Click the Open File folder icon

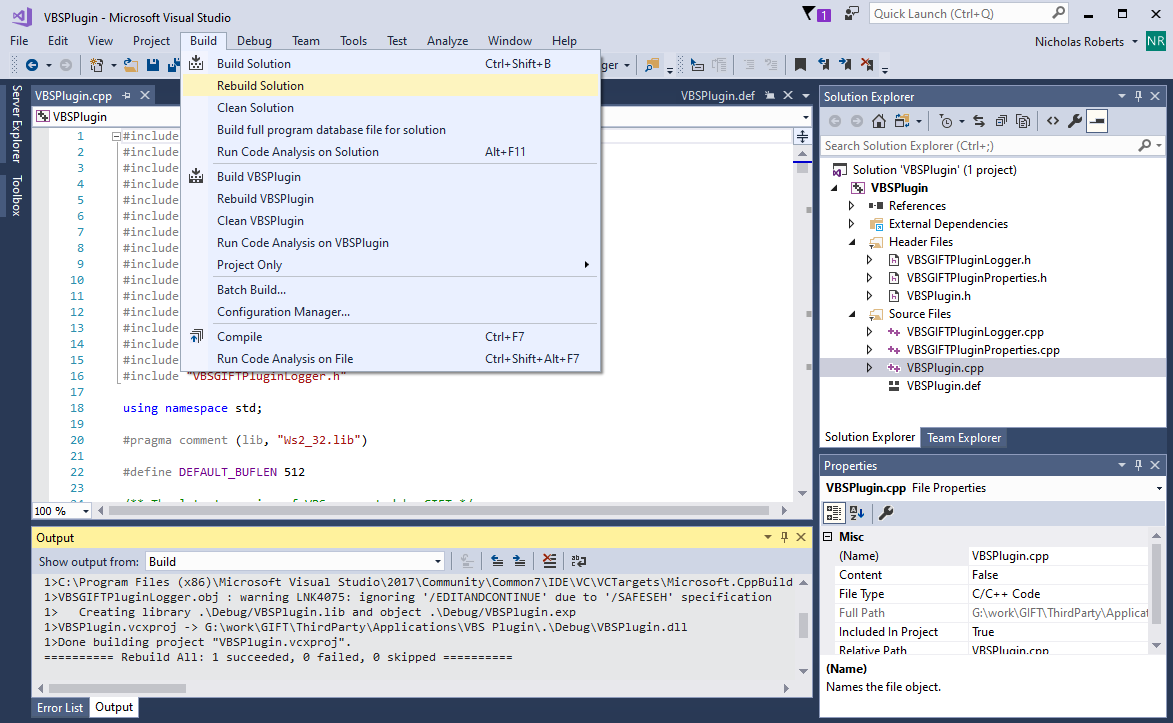click(131, 65)
